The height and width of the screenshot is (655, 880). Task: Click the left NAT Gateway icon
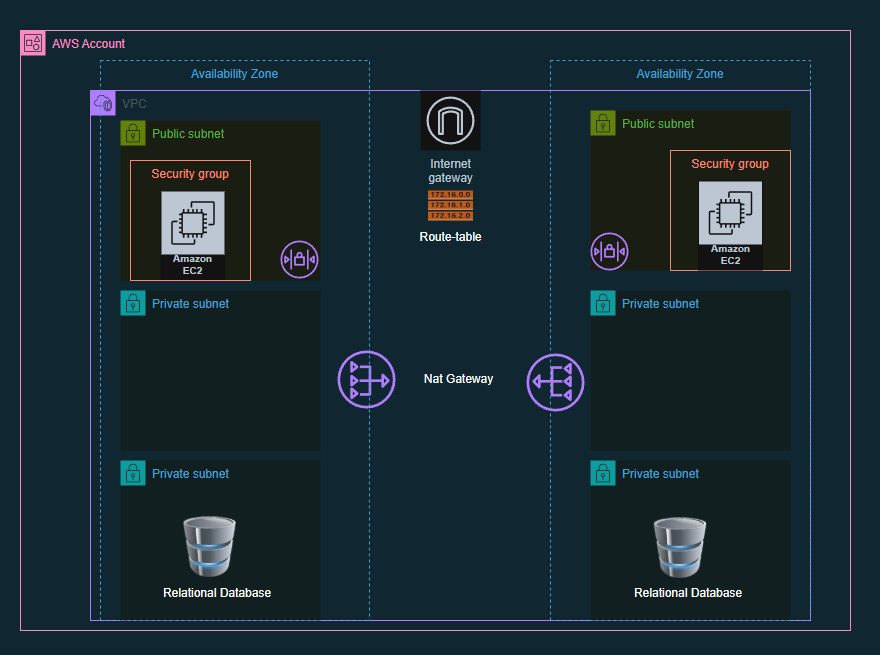tap(367, 380)
